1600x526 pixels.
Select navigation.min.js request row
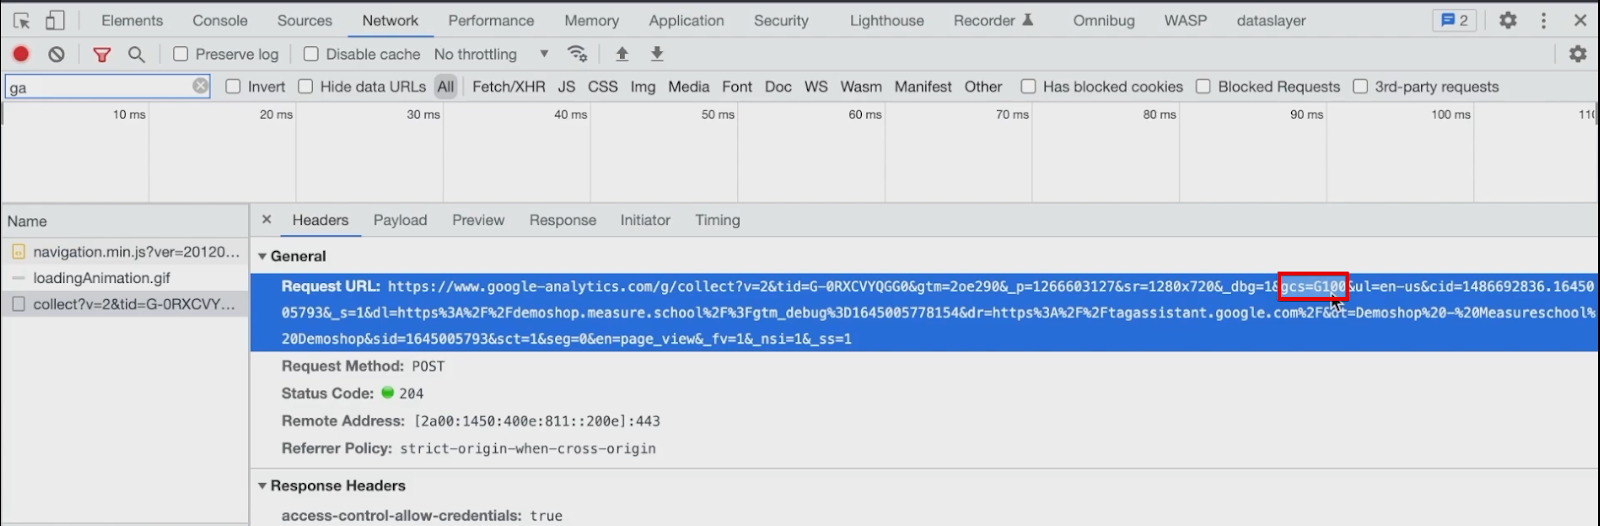125,252
